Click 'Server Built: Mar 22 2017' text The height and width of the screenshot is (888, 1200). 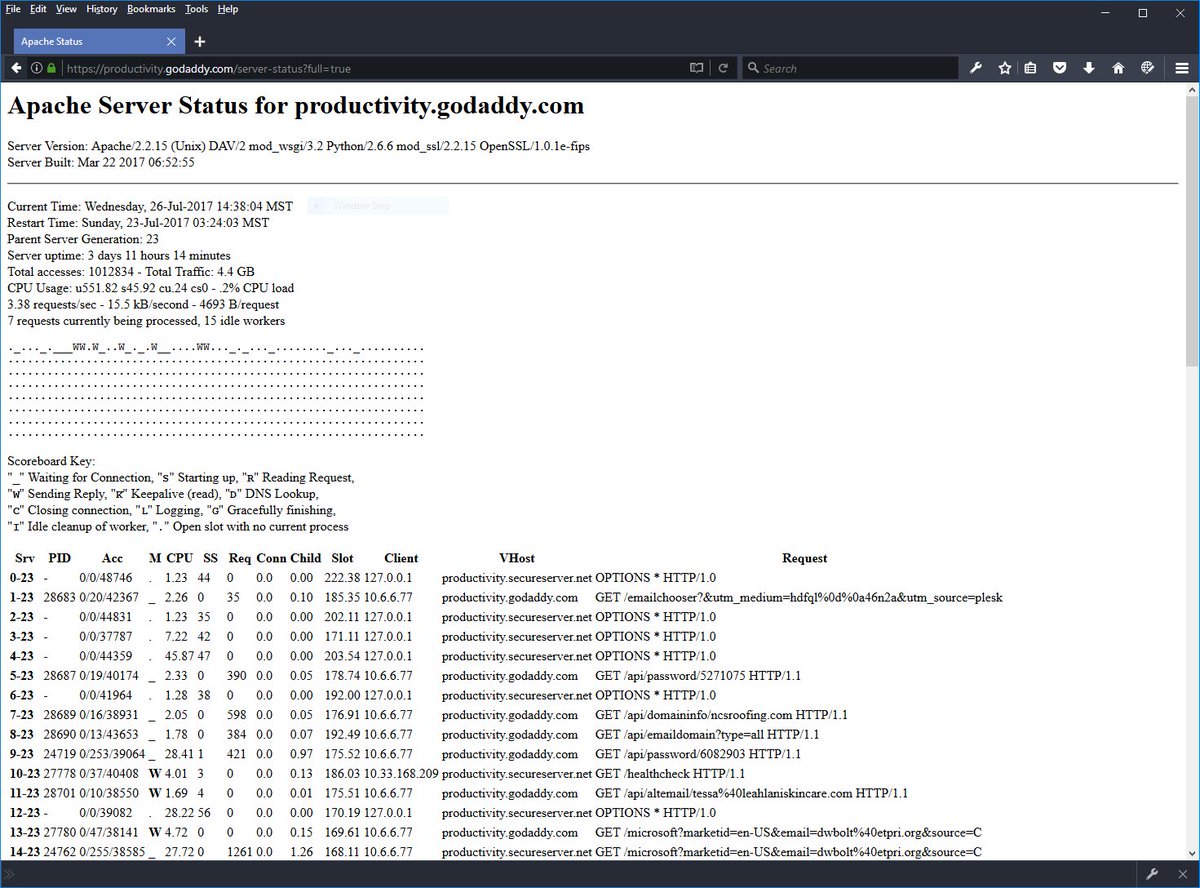(101, 162)
